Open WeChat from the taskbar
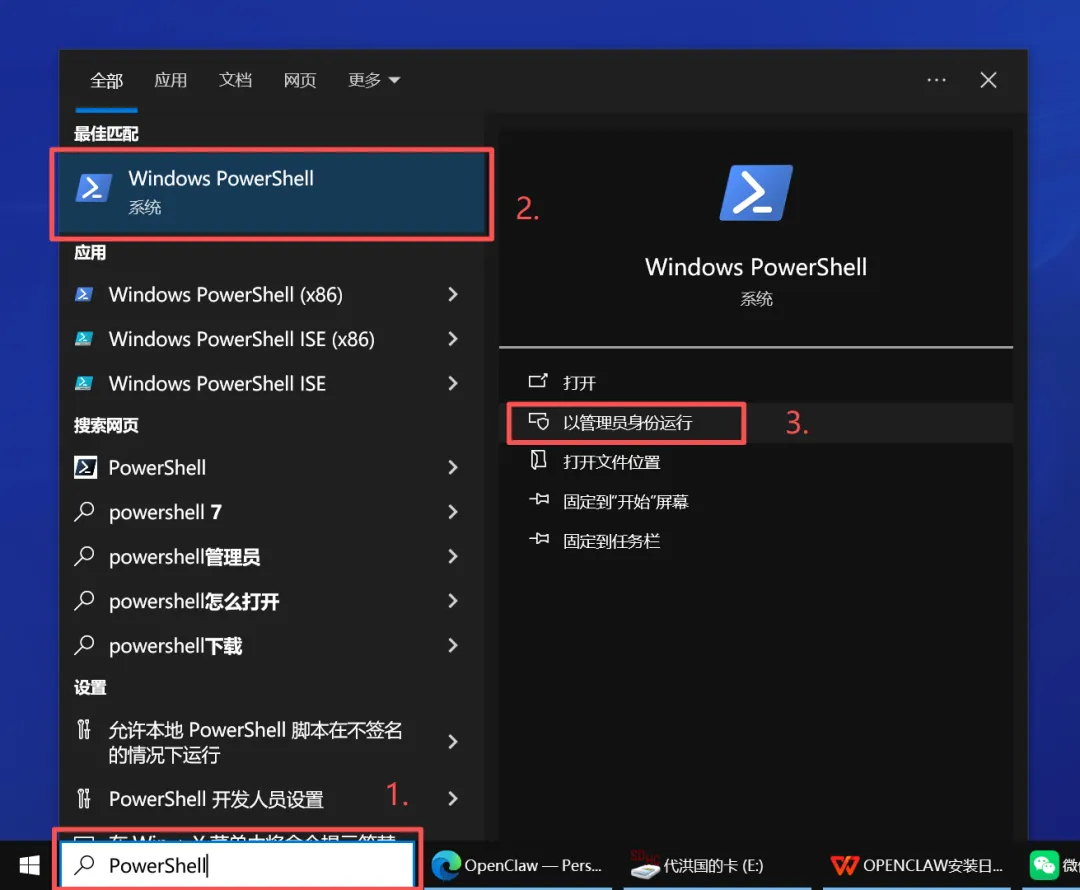The width and height of the screenshot is (1080, 890). click(x=1044, y=865)
